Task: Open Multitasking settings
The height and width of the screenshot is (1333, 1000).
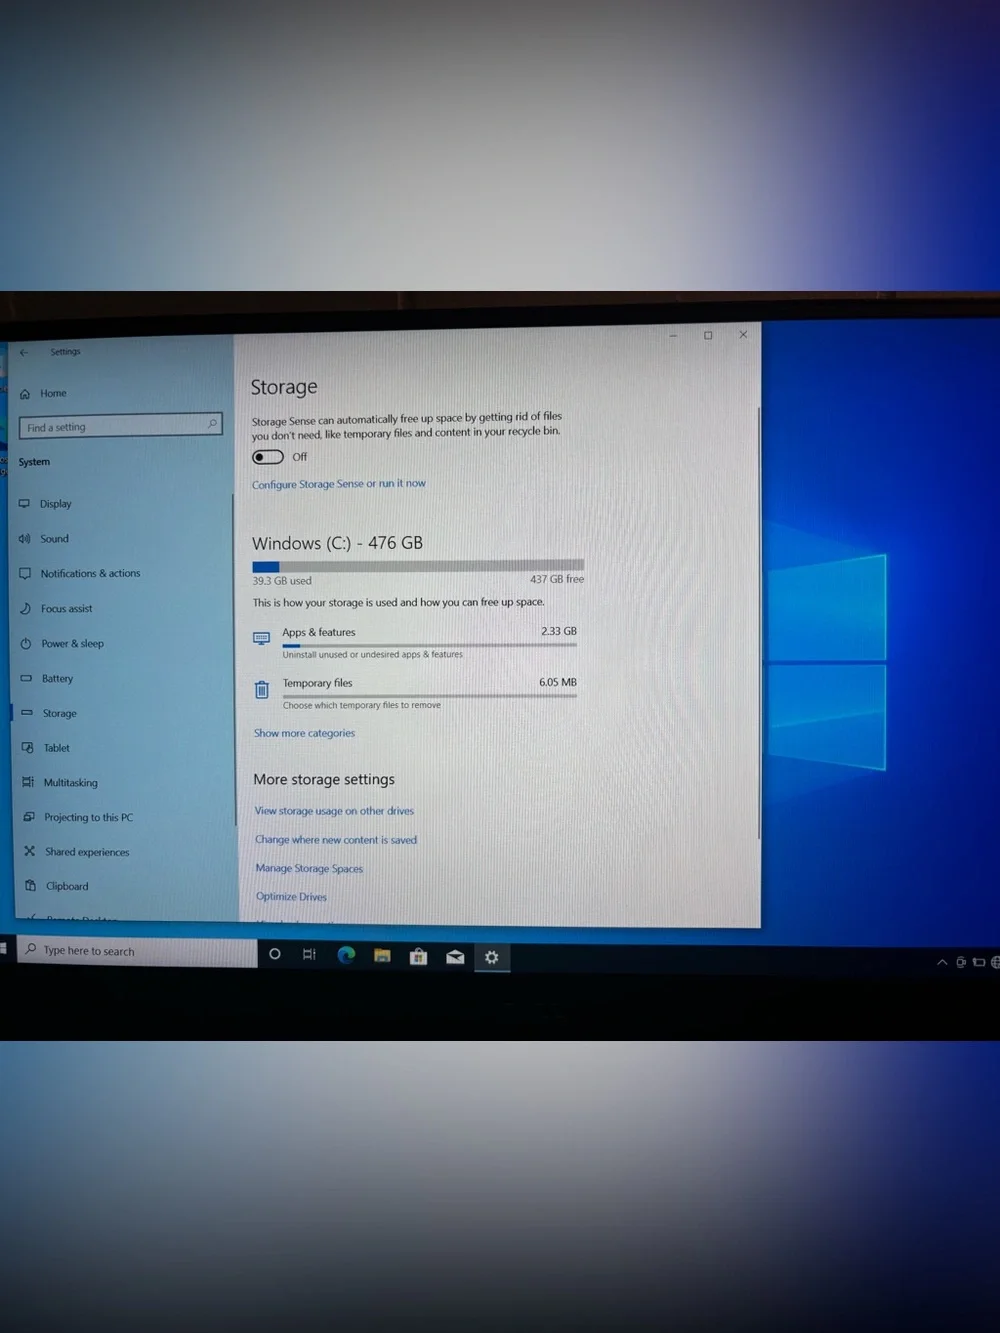Action: click(x=60, y=782)
